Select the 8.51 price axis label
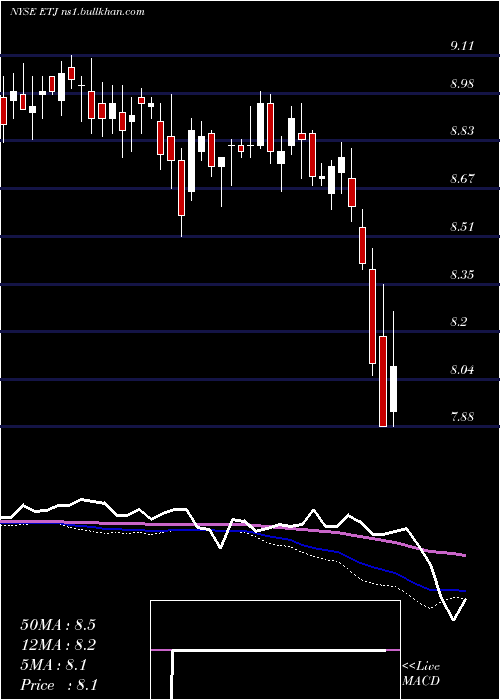The width and height of the screenshot is (500, 700). point(462,226)
